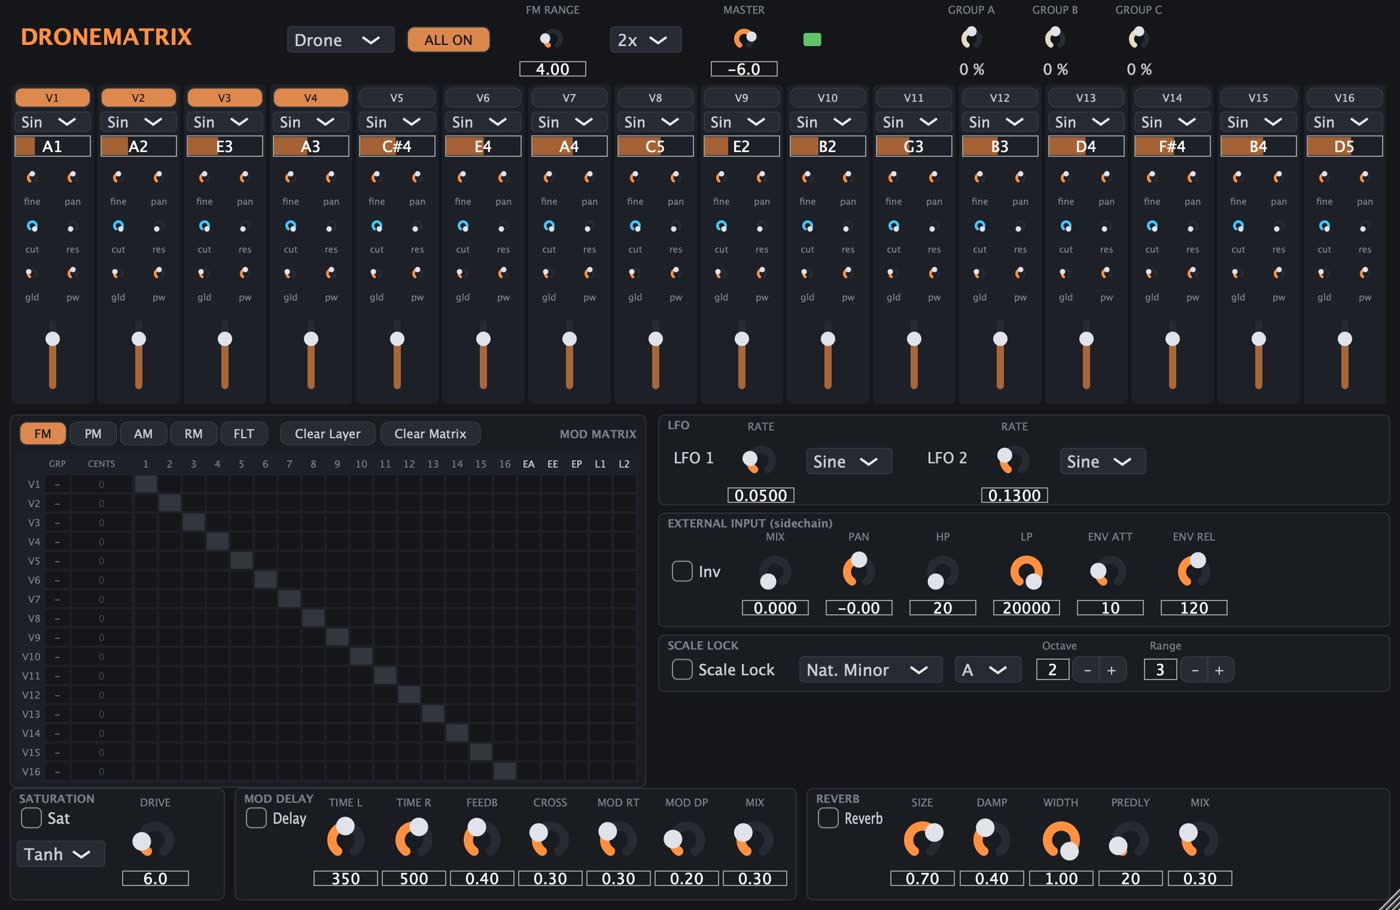Click the reverb SIZE knob
The height and width of the screenshot is (910, 1400).
(x=923, y=839)
